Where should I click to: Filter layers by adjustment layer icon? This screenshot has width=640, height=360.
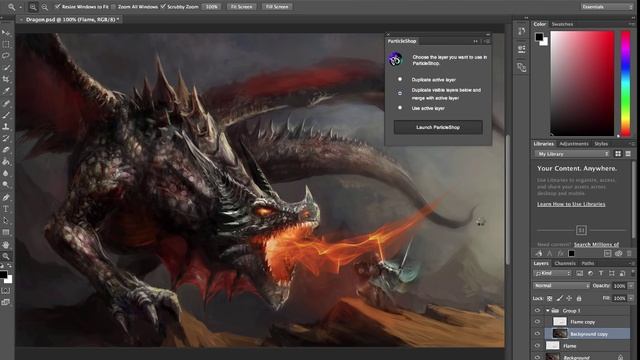tap(590, 273)
